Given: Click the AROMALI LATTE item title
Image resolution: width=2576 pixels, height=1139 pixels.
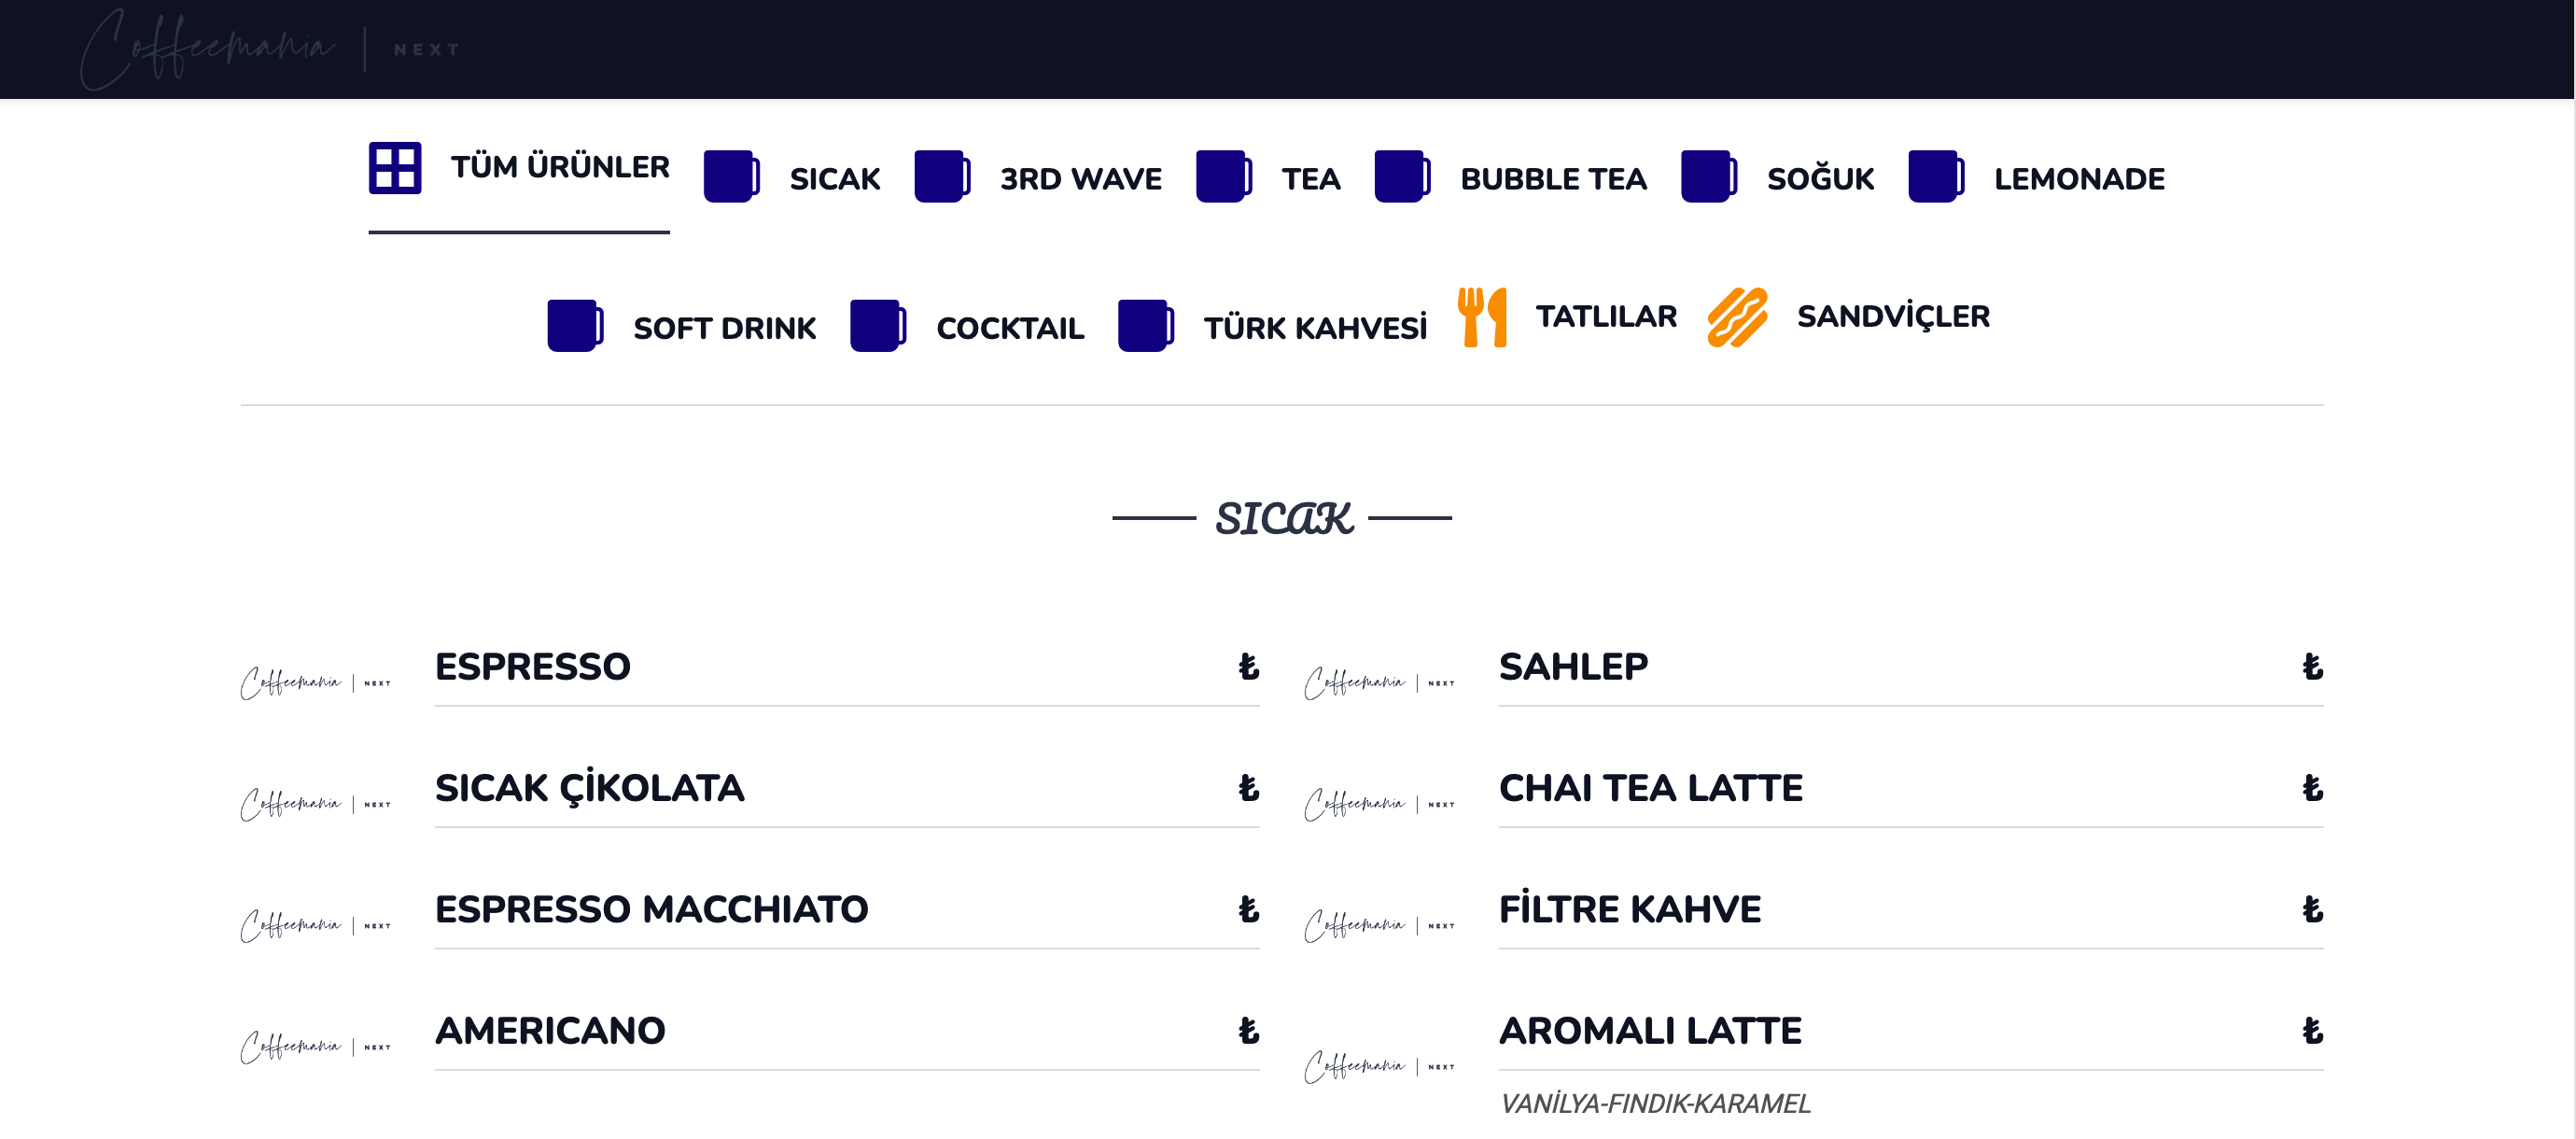Looking at the screenshot, I should point(1650,1031).
